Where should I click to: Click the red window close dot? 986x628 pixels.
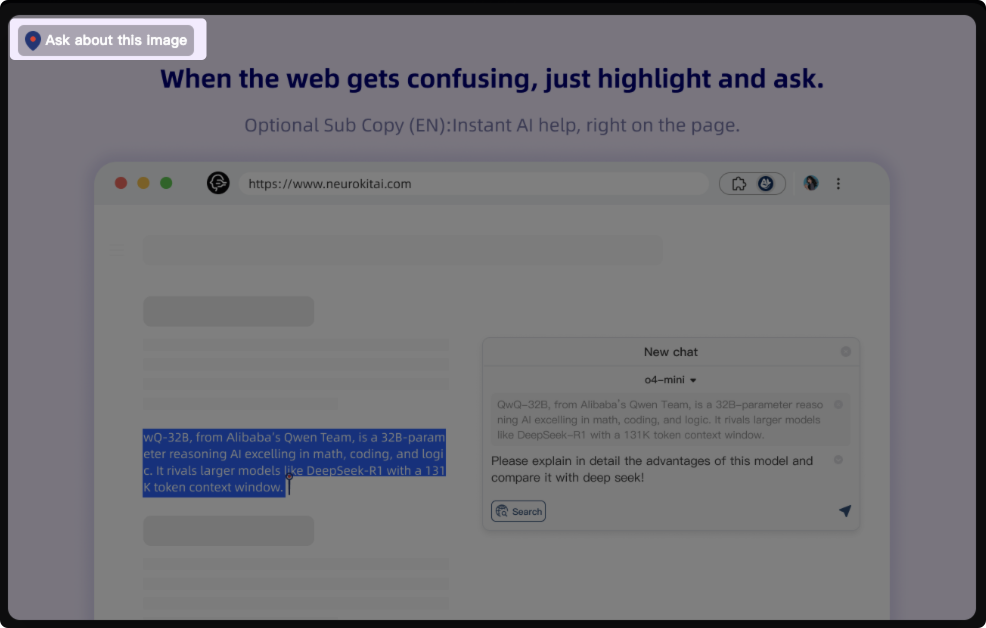pos(121,183)
